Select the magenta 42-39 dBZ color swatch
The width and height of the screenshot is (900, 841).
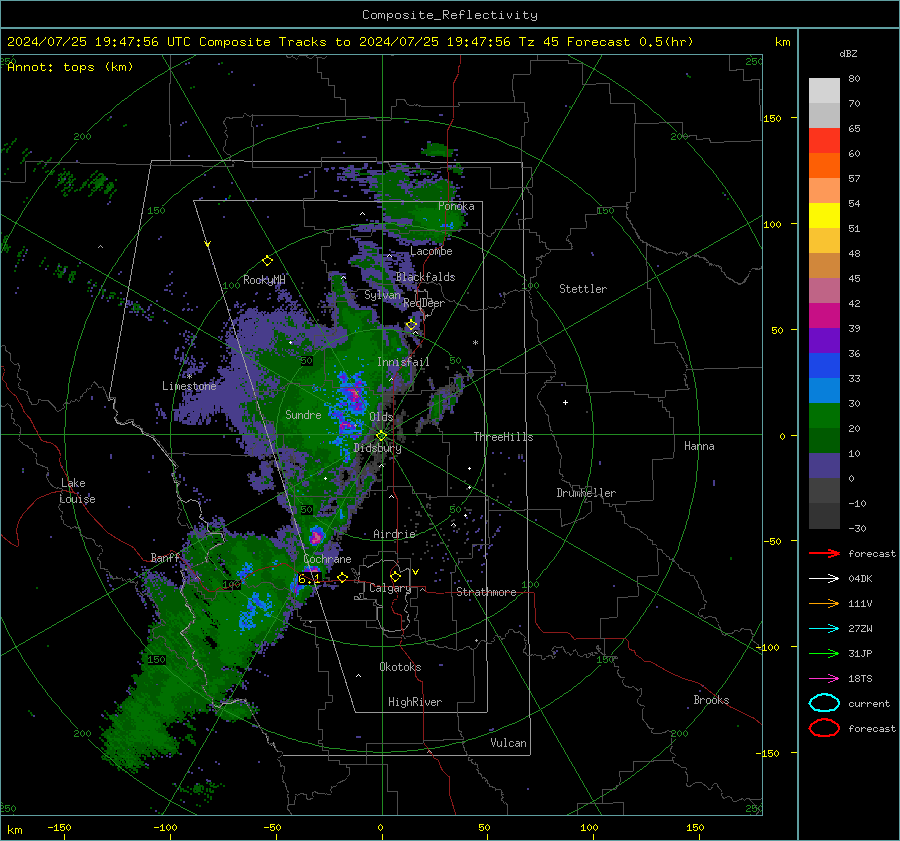pyautogui.click(x=824, y=315)
